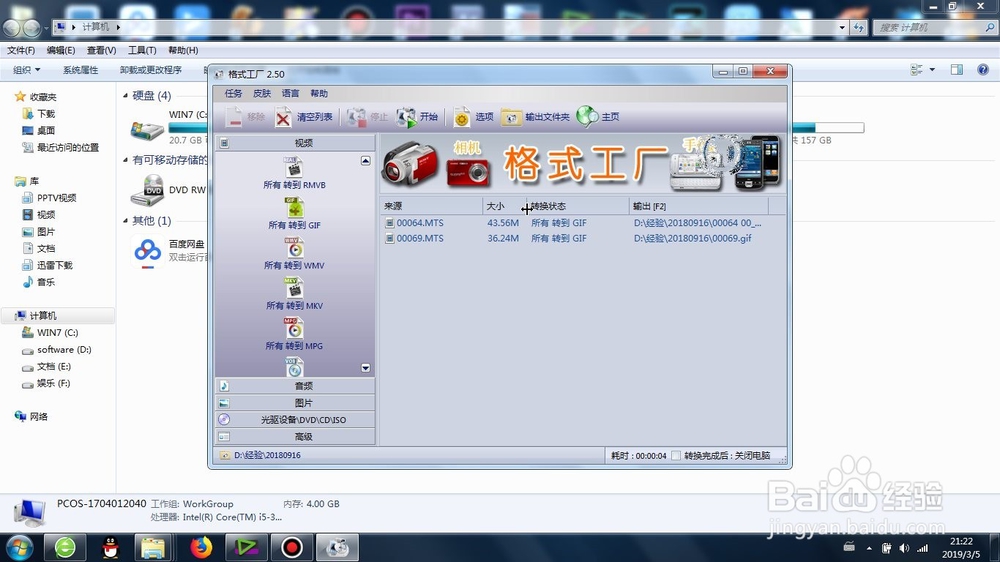Viewport: 1000px width, 562px height.
Task: Click the taskbar clock showing 21:22
Action: click(x=961, y=541)
